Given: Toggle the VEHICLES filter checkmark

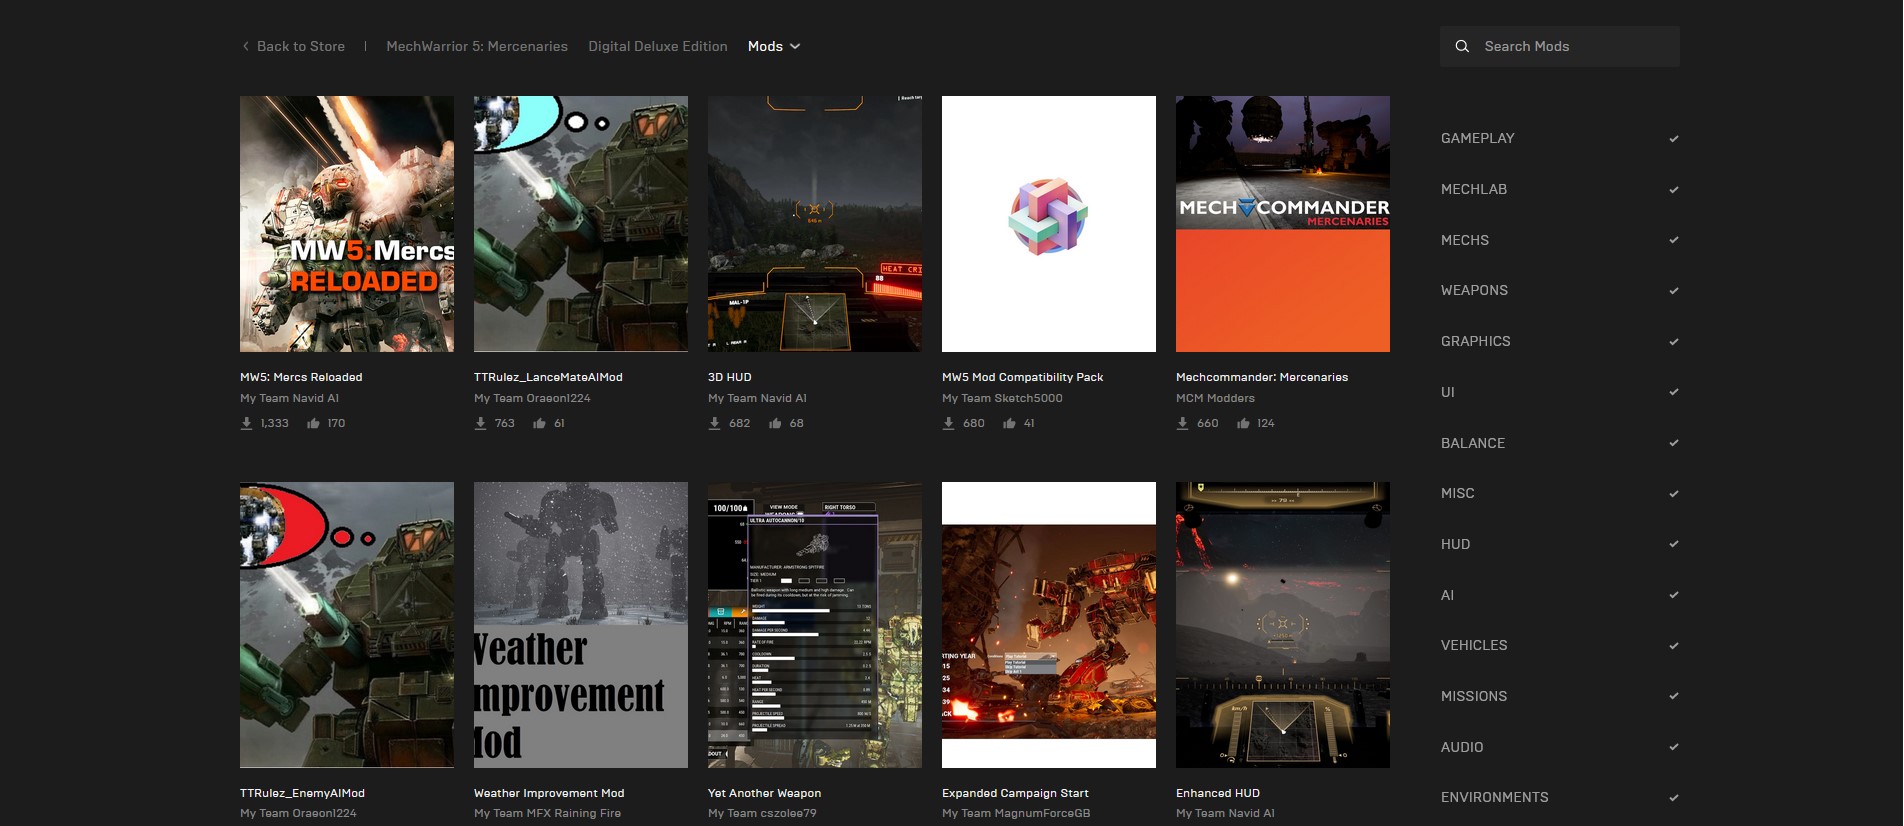Looking at the screenshot, I should coord(1674,646).
